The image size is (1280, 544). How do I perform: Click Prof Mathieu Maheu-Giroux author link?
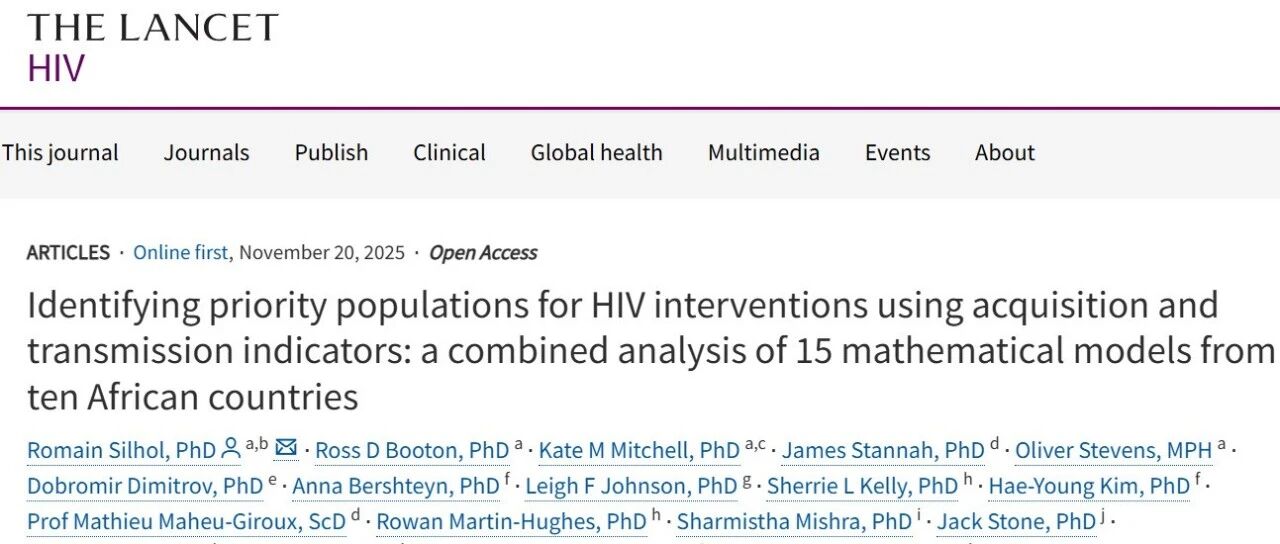click(187, 521)
